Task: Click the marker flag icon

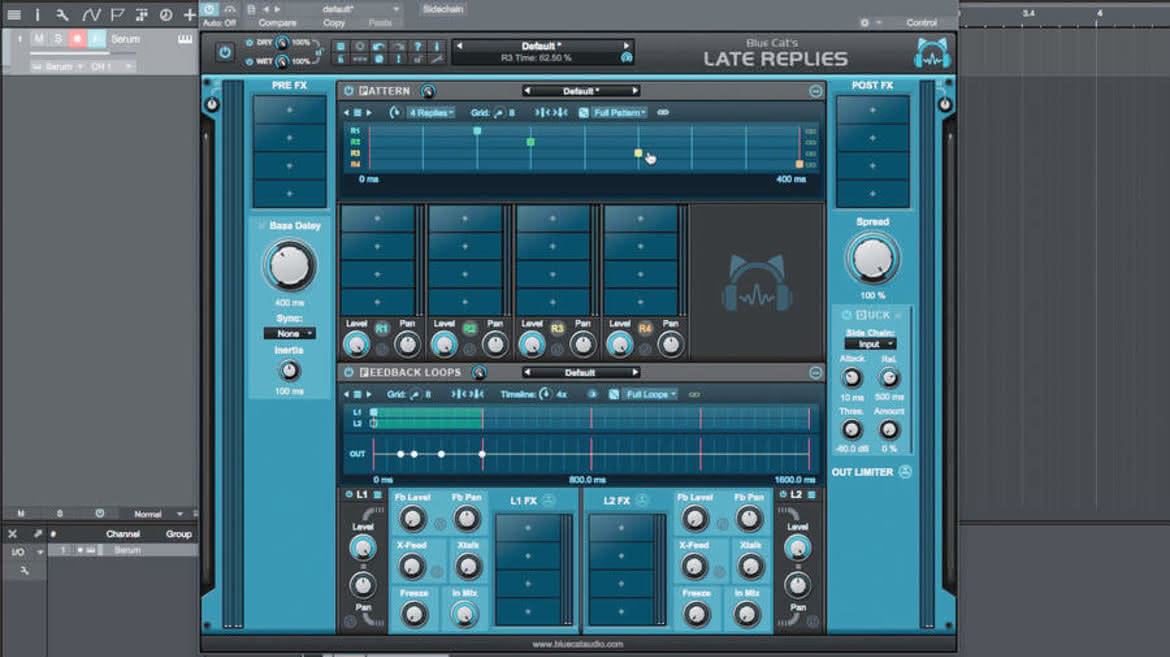Action: pos(117,14)
